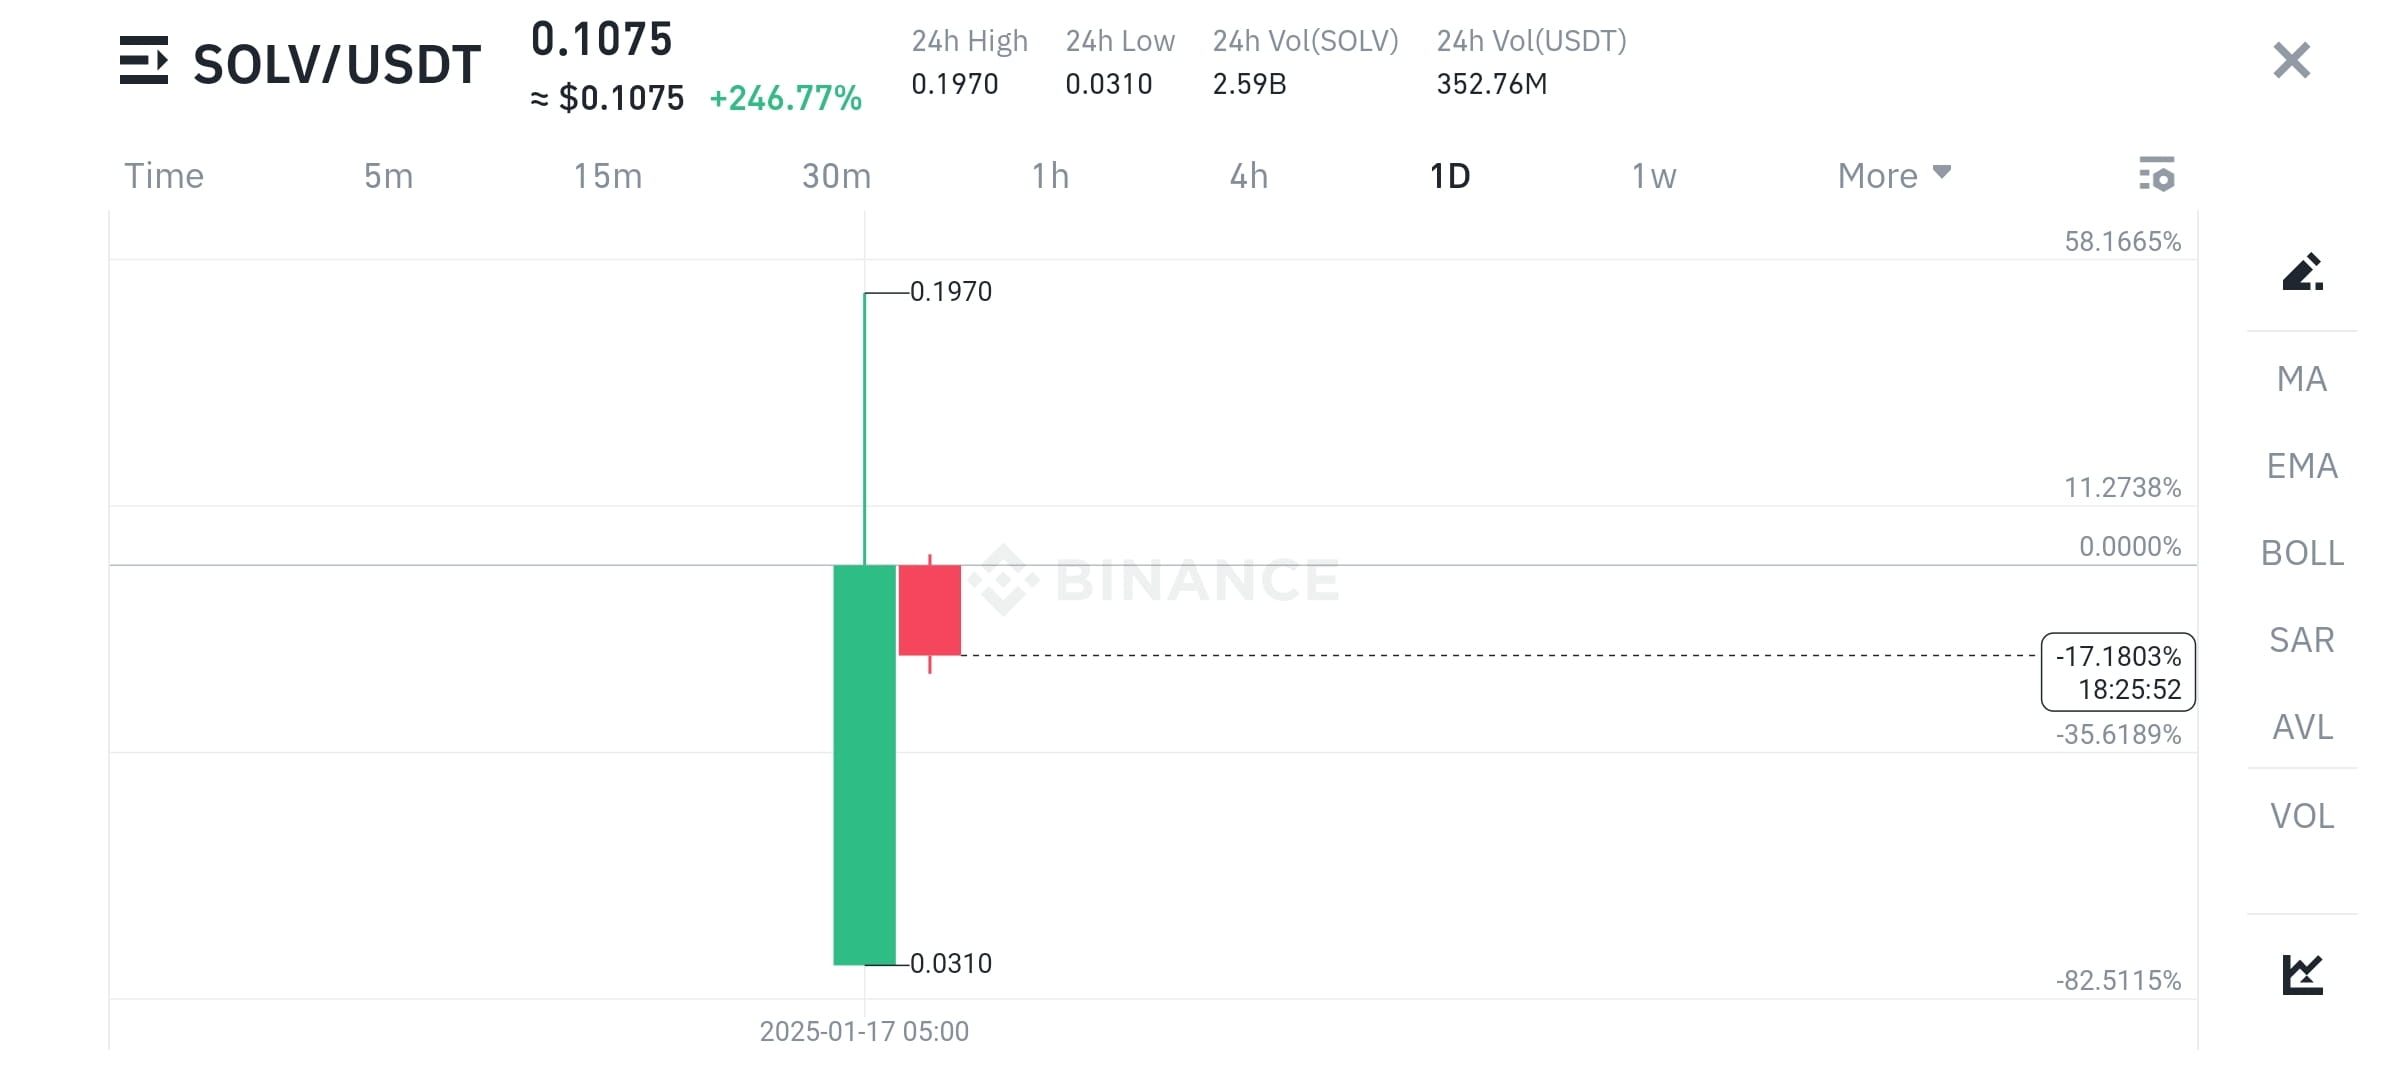Toggle the MA indicator

(x=2302, y=379)
